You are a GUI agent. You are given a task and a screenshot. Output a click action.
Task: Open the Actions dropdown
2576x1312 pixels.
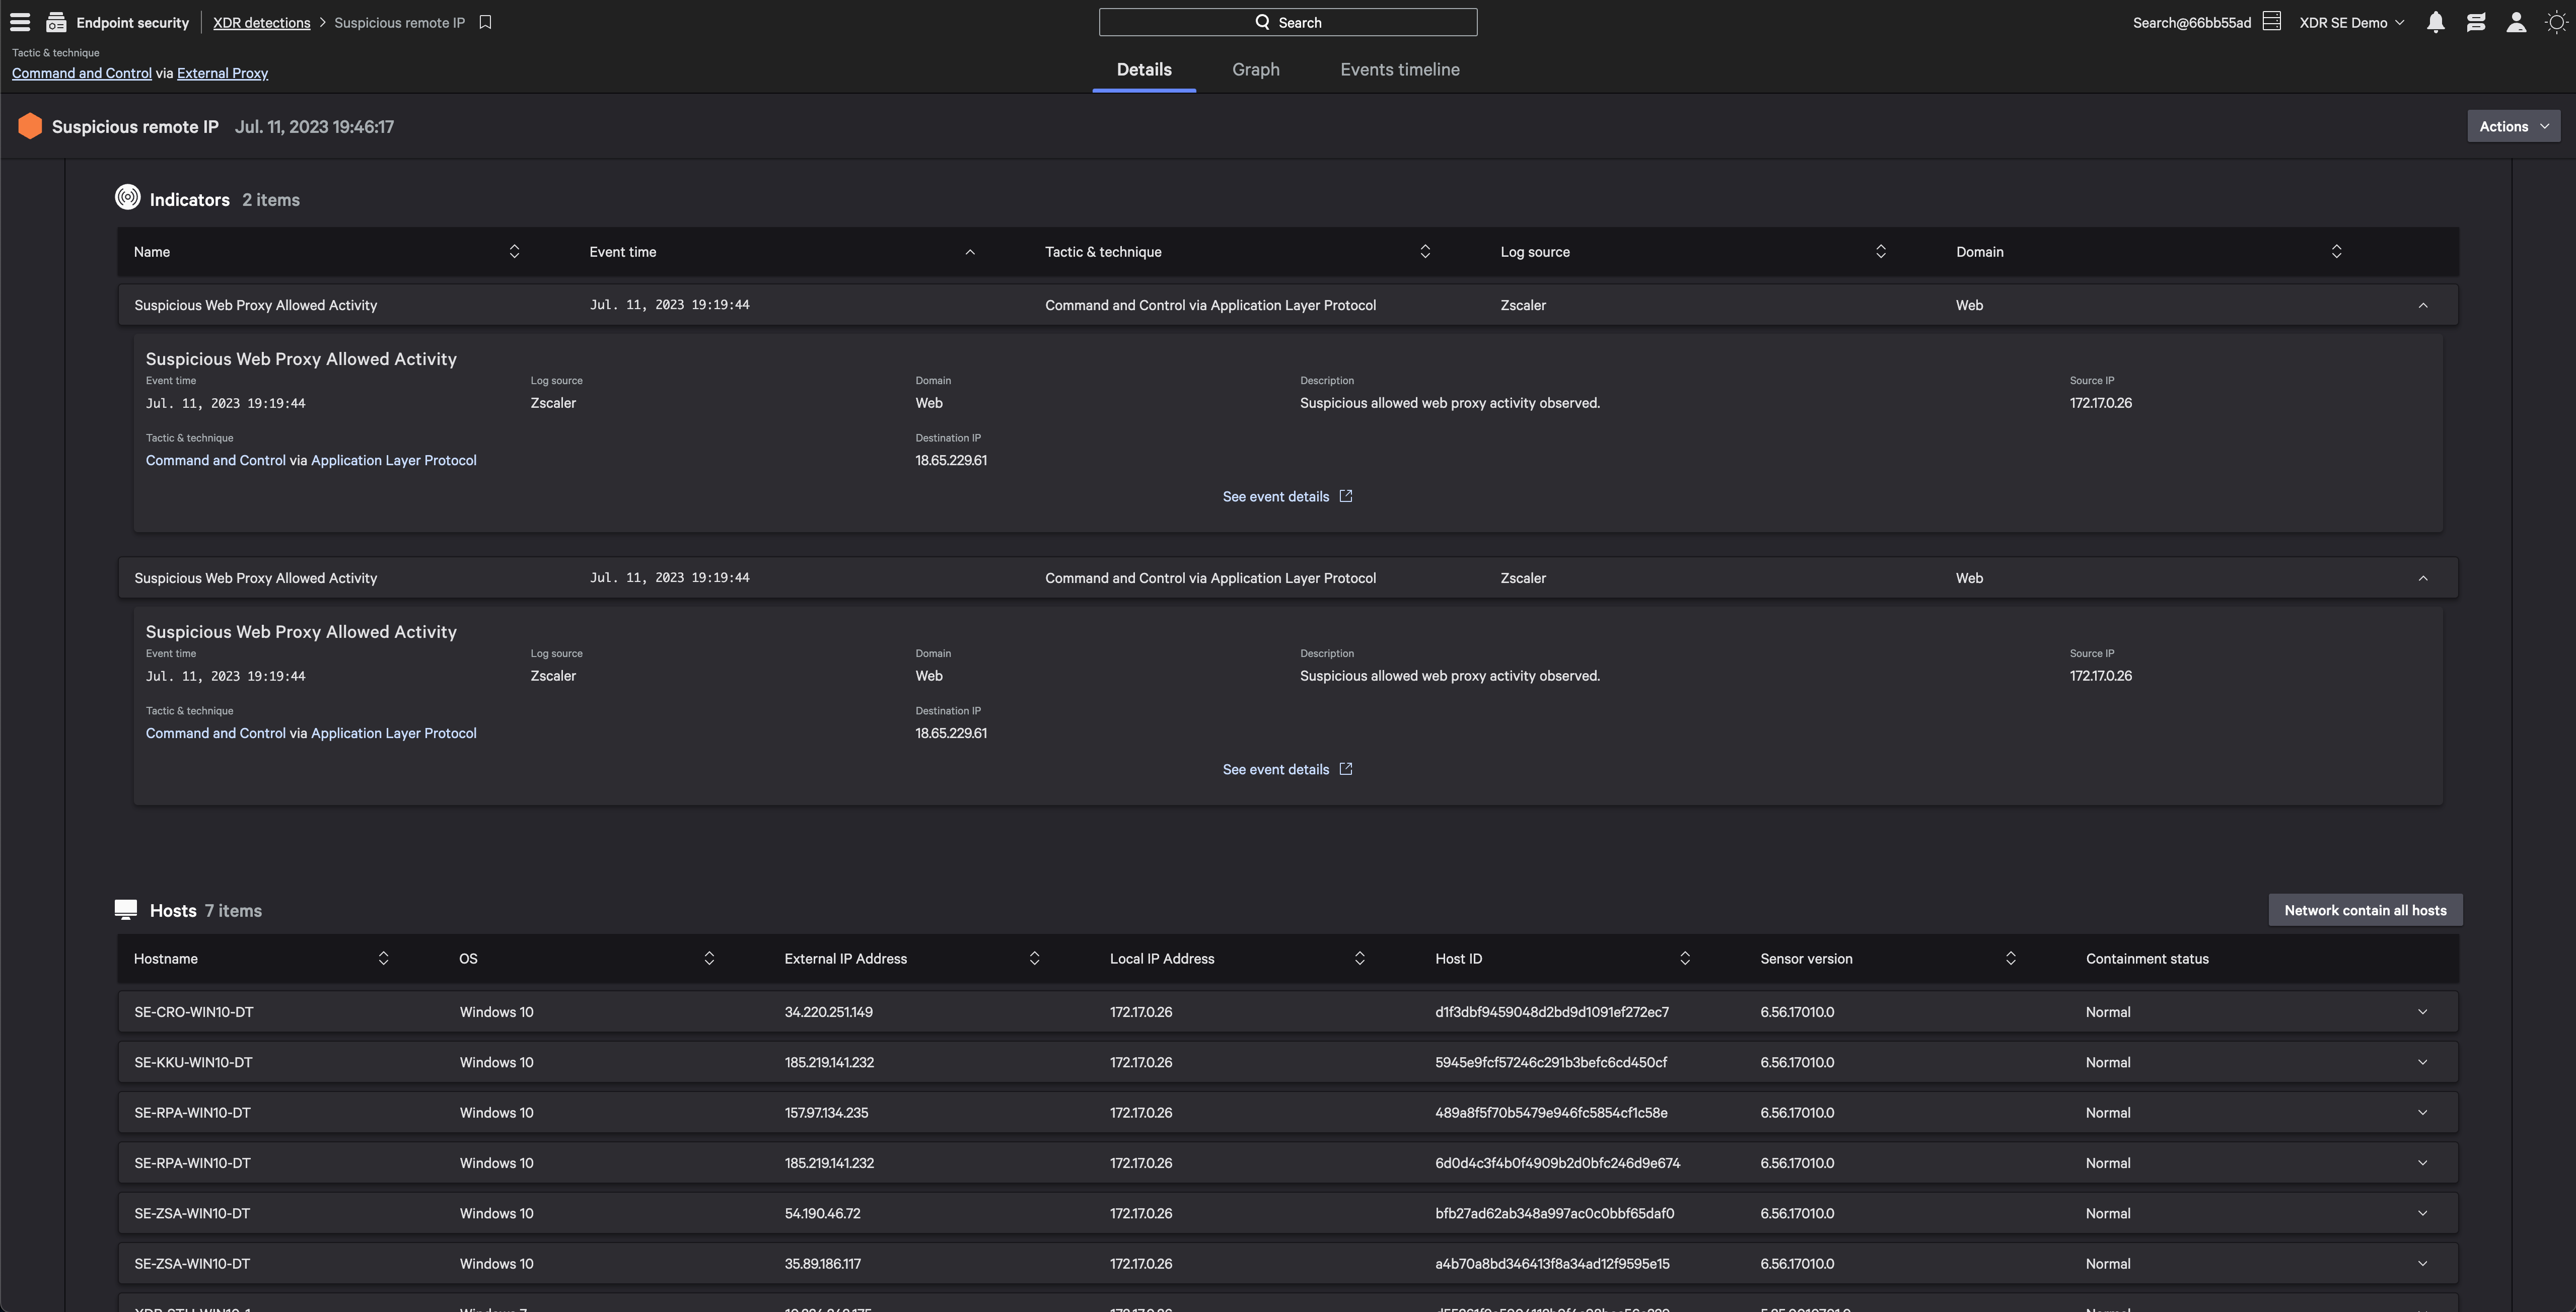pyautogui.click(x=2513, y=126)
